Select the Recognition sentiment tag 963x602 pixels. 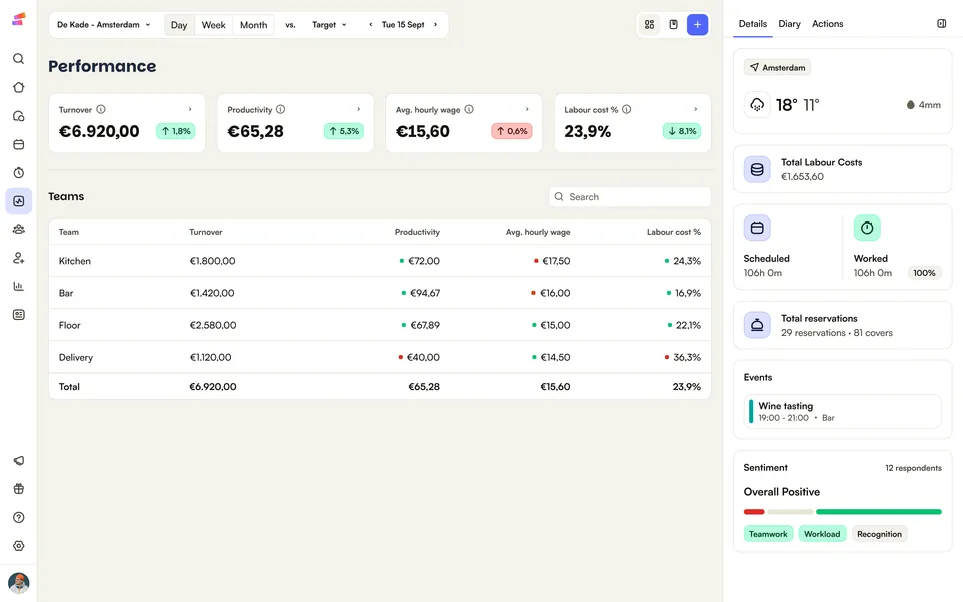pos(879,534)
